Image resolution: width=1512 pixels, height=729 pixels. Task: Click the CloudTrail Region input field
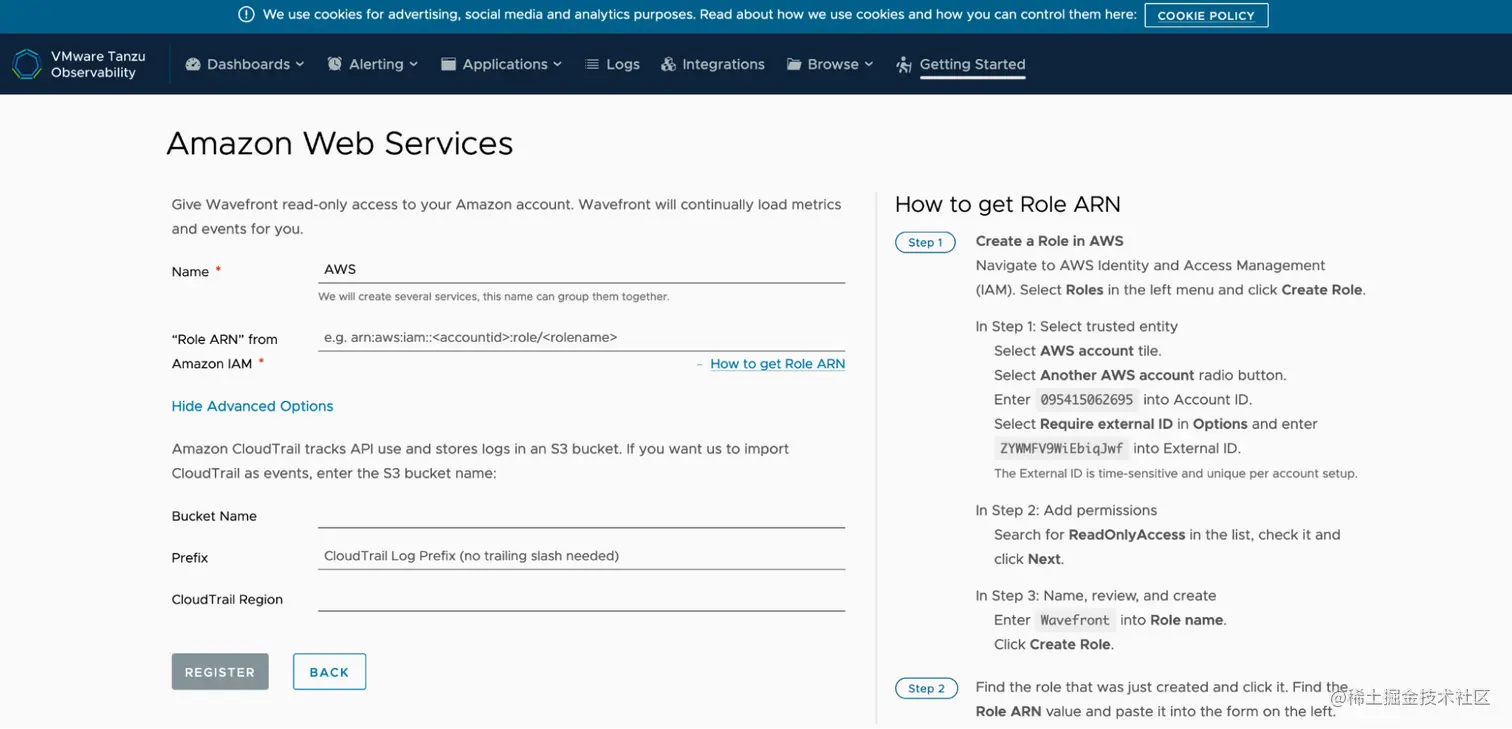(x=581, y=598)
